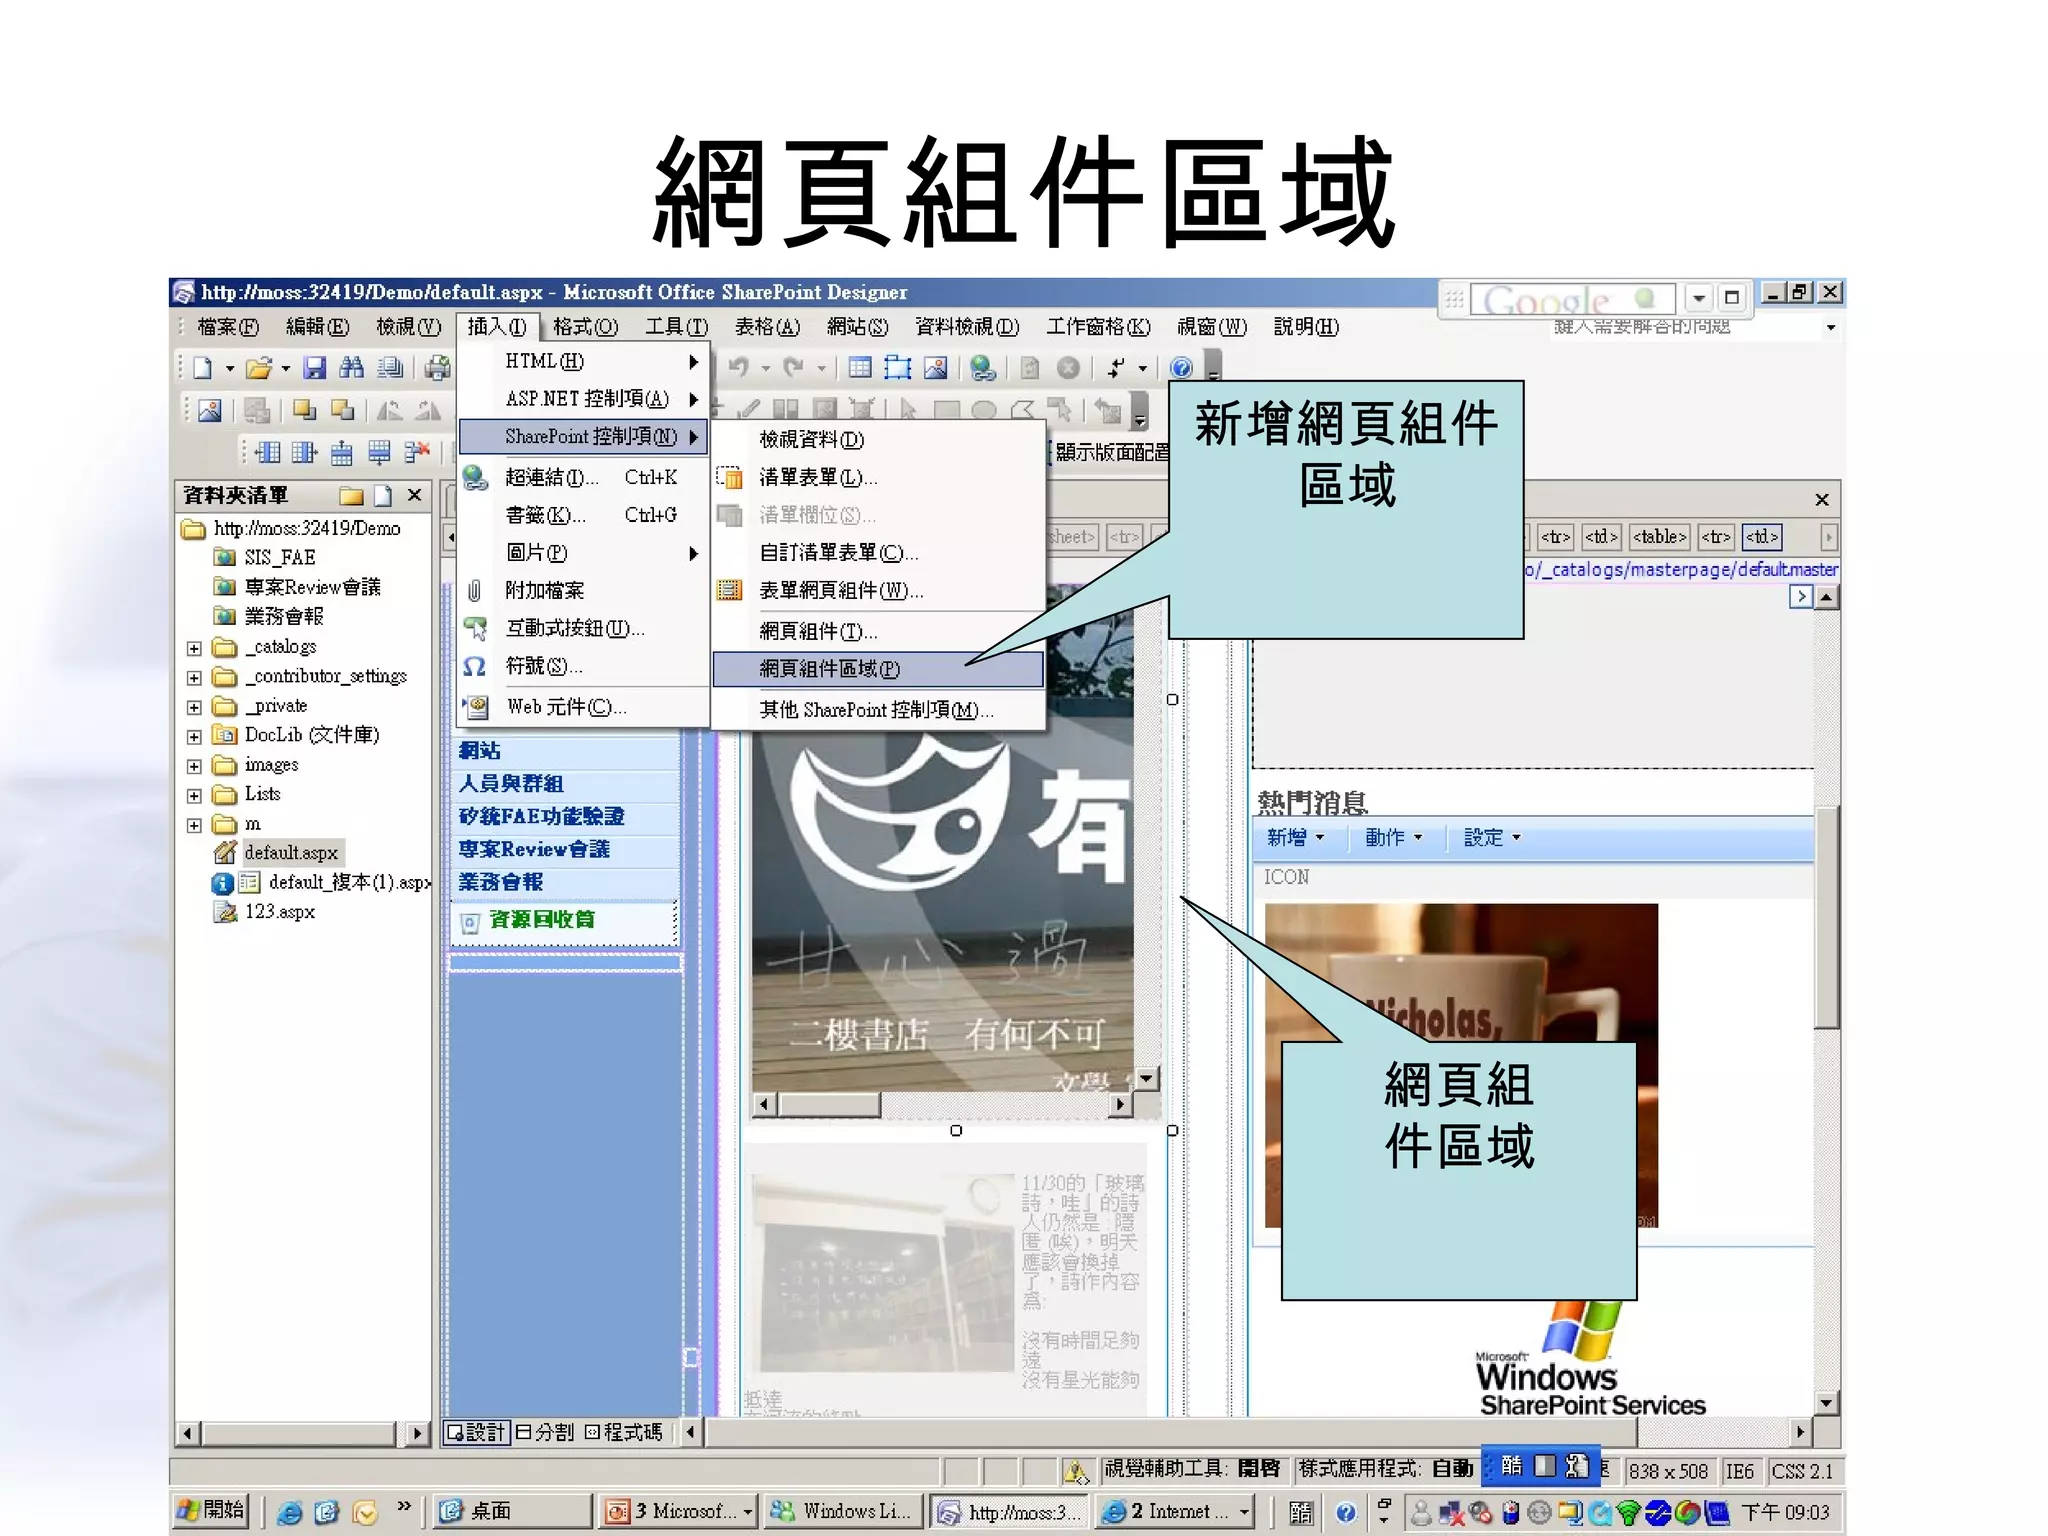Image resolution: width=2048 pixels, height=1536 pixels.
Task: Click the 業務會報 navigation link
Action: click(500, 882)
